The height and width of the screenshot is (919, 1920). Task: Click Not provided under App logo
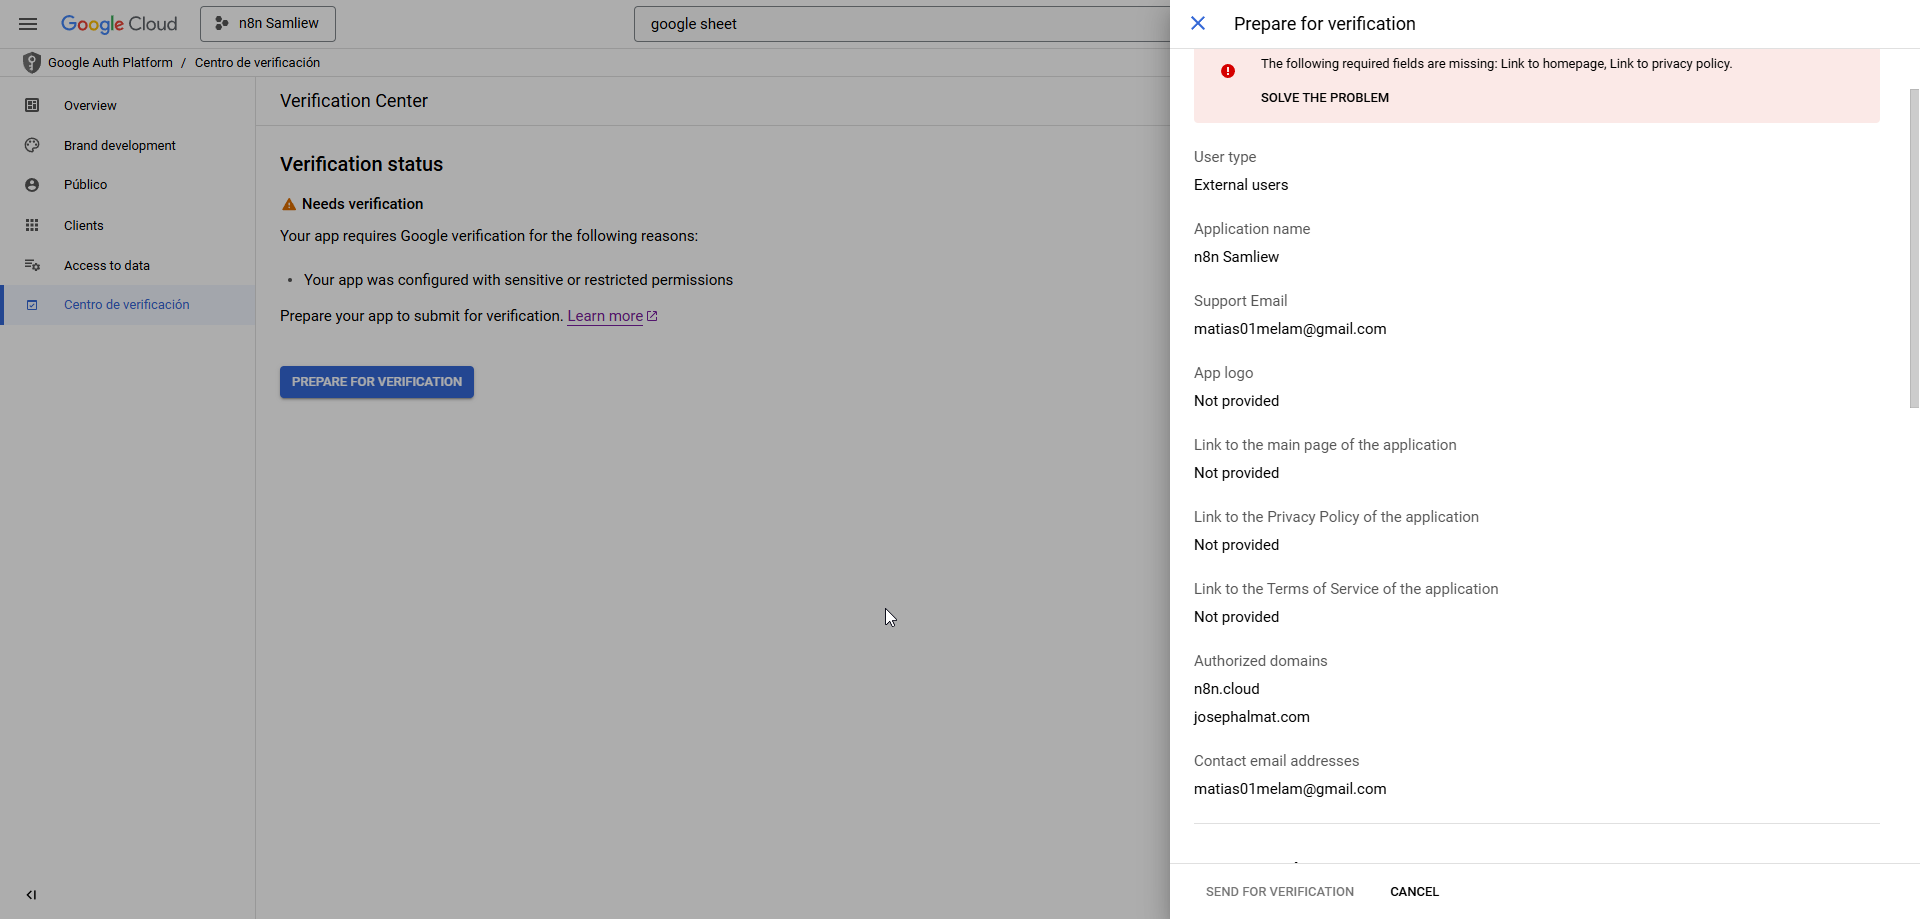click(1236, 401)
